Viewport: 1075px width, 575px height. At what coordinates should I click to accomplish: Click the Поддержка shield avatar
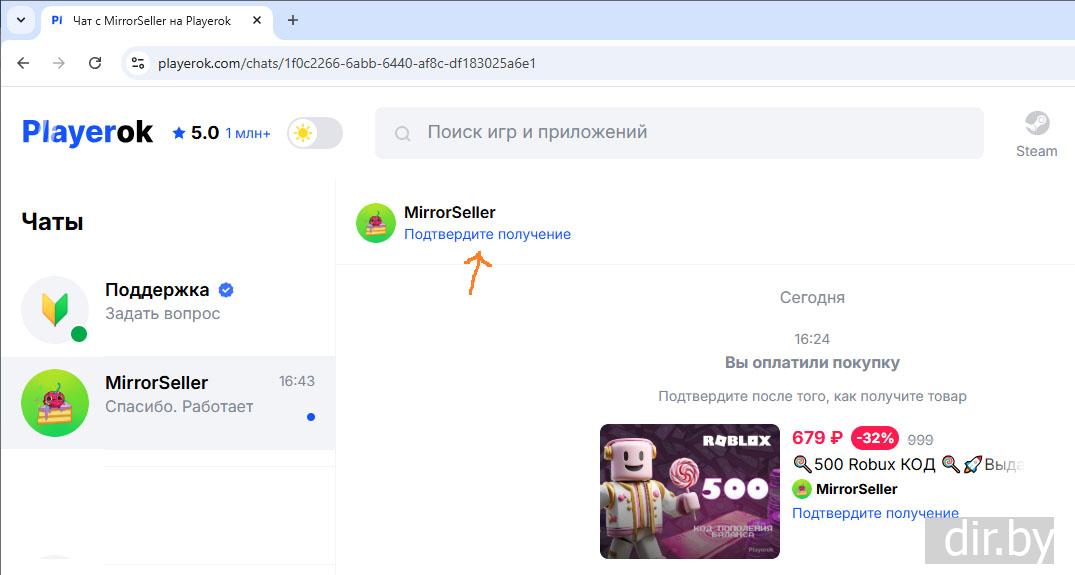[55, 309]
